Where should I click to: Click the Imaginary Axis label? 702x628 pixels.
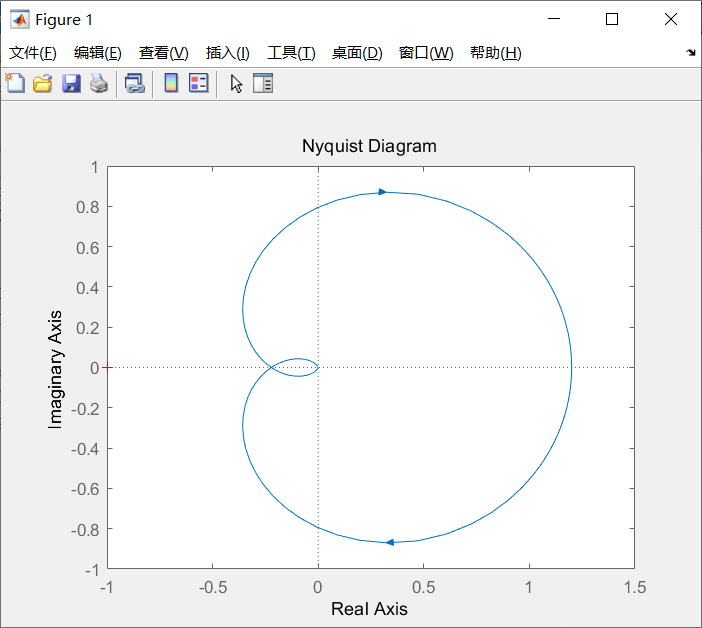click(x=55, y=370)
